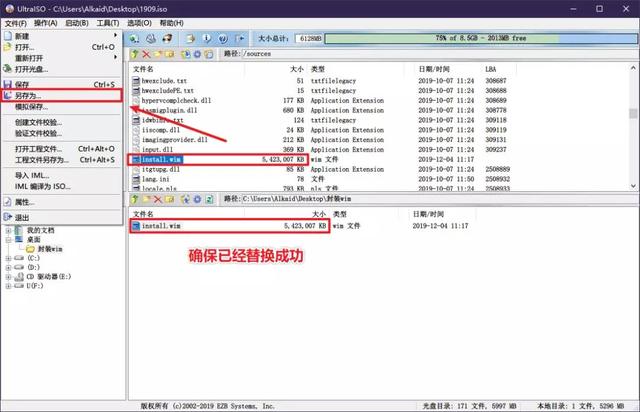Open the 选项(O) menu
This screenshot has width=640, height=412.
[139, 23]
